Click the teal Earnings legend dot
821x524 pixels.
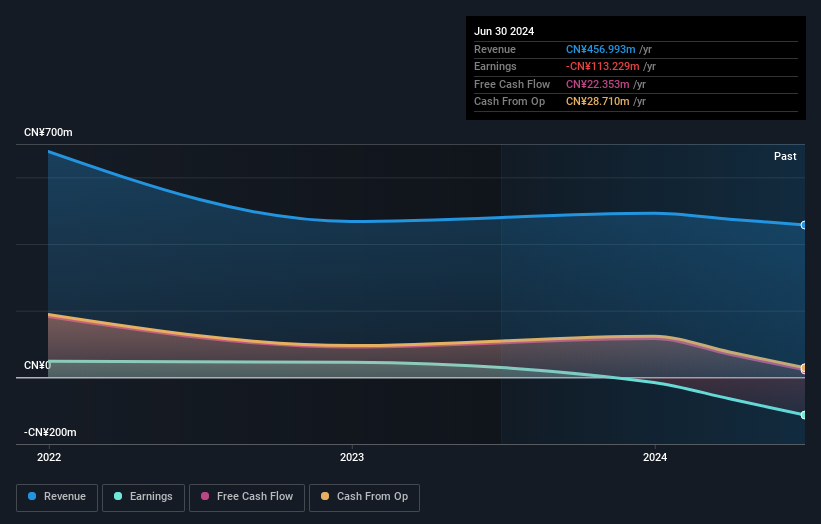pos(118,496)
